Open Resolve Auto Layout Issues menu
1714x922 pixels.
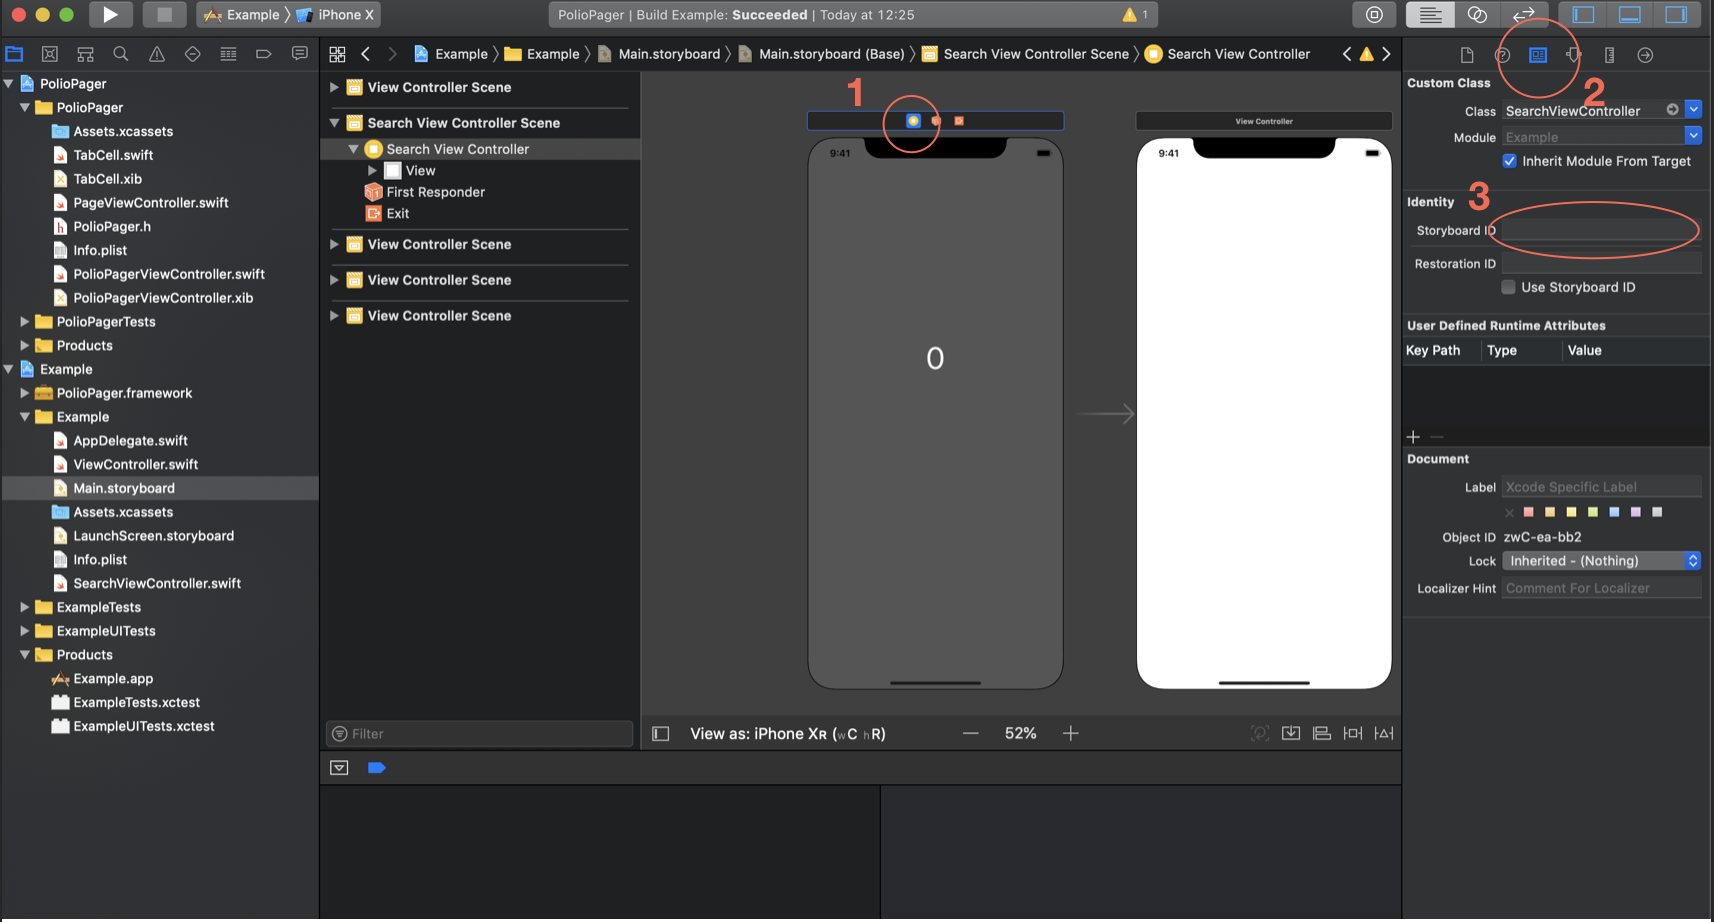coord(1384,733)
